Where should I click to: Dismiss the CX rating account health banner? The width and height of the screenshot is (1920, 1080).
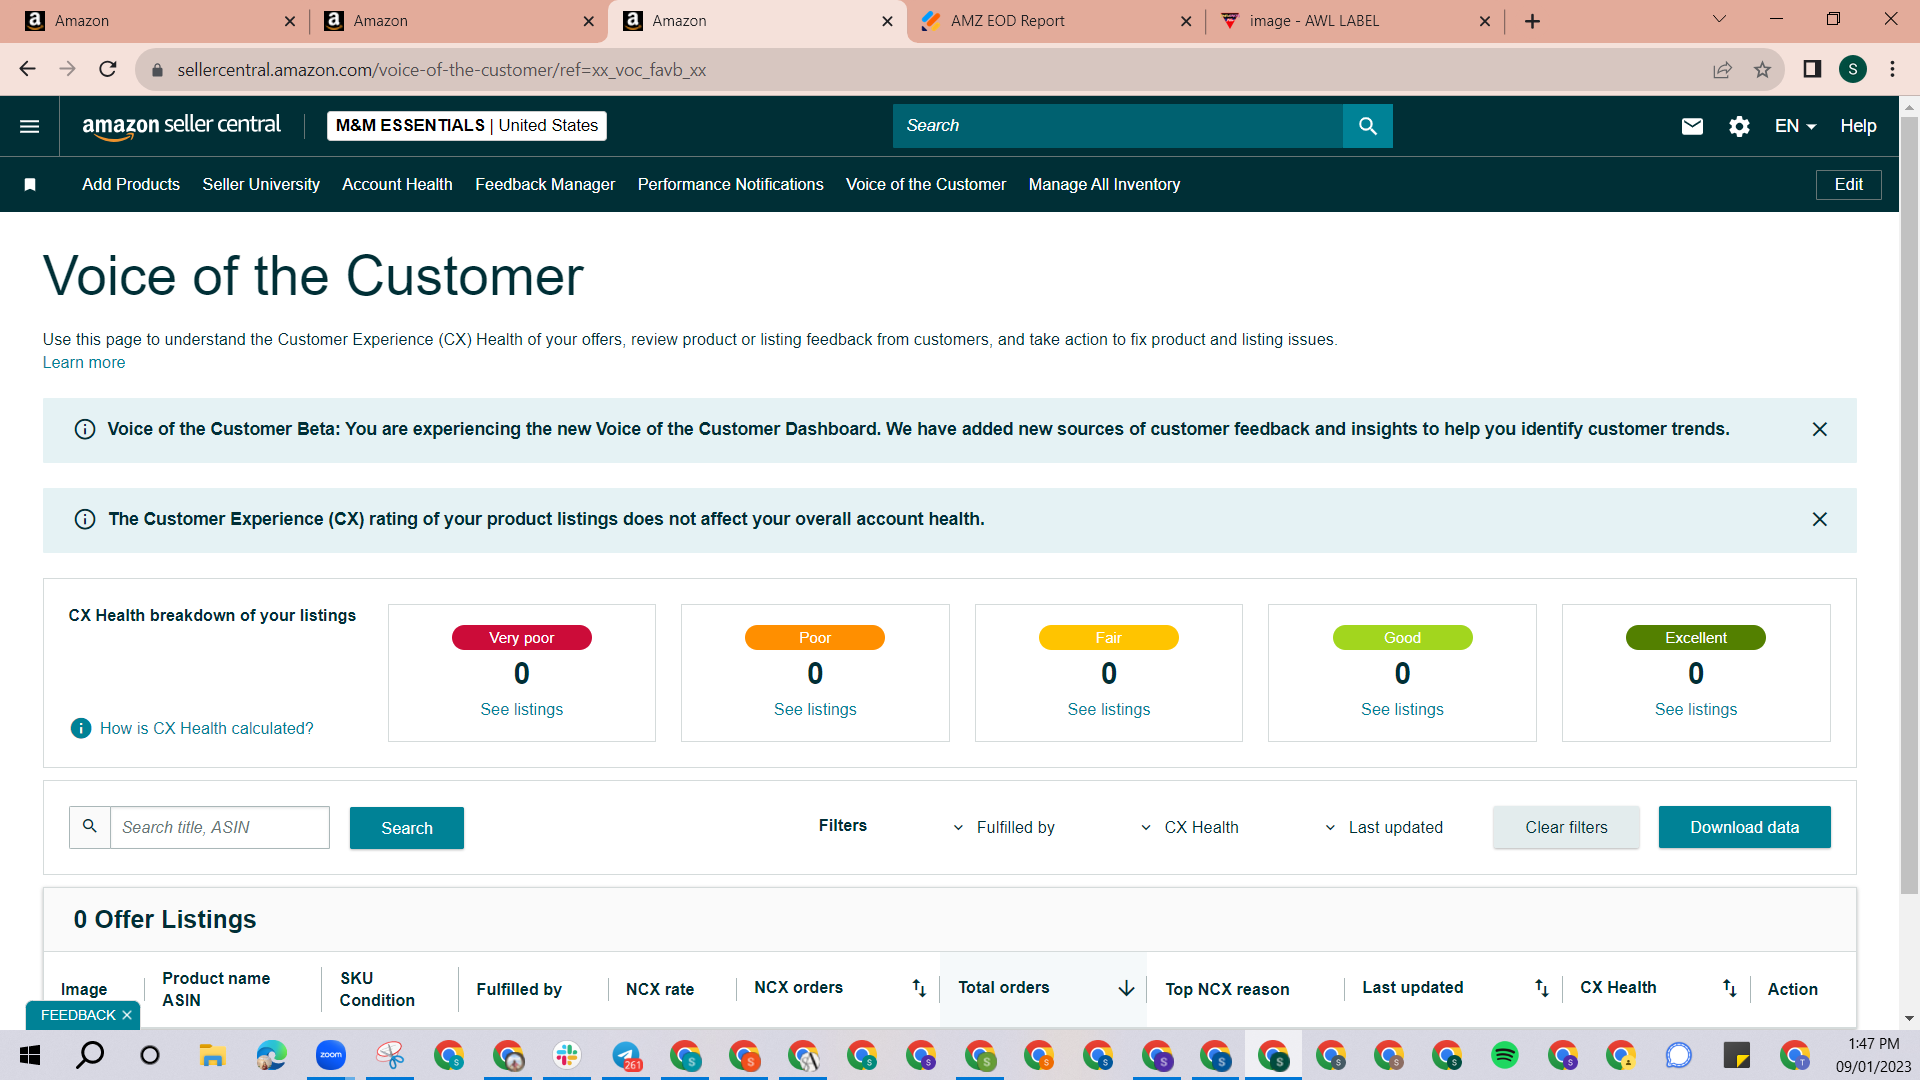click(1820, 519)
